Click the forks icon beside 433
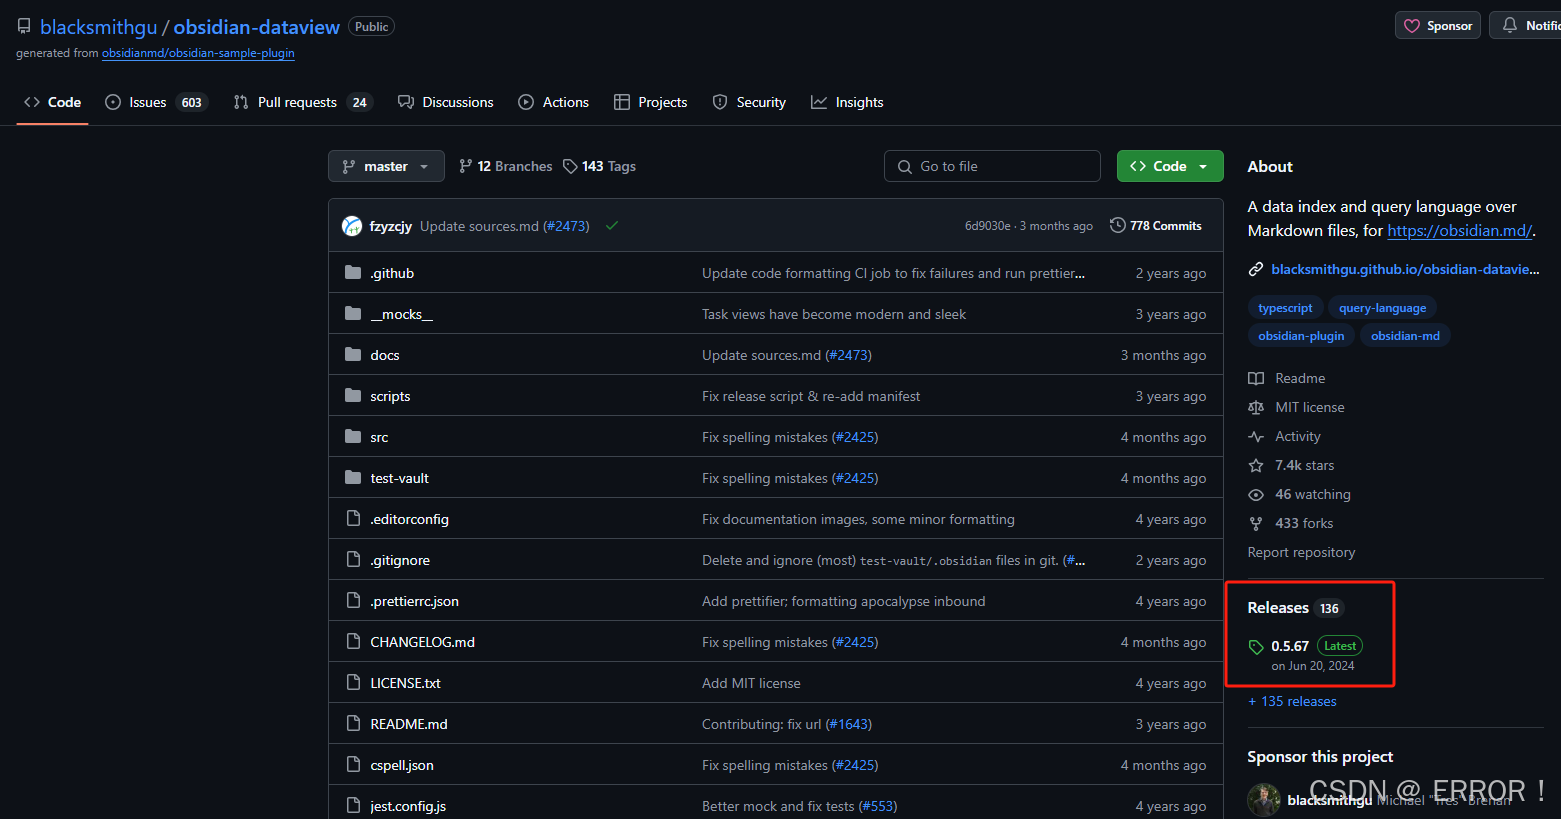Image resolution: width=1561 pixels, height=819 pixels. [1256, 523]
